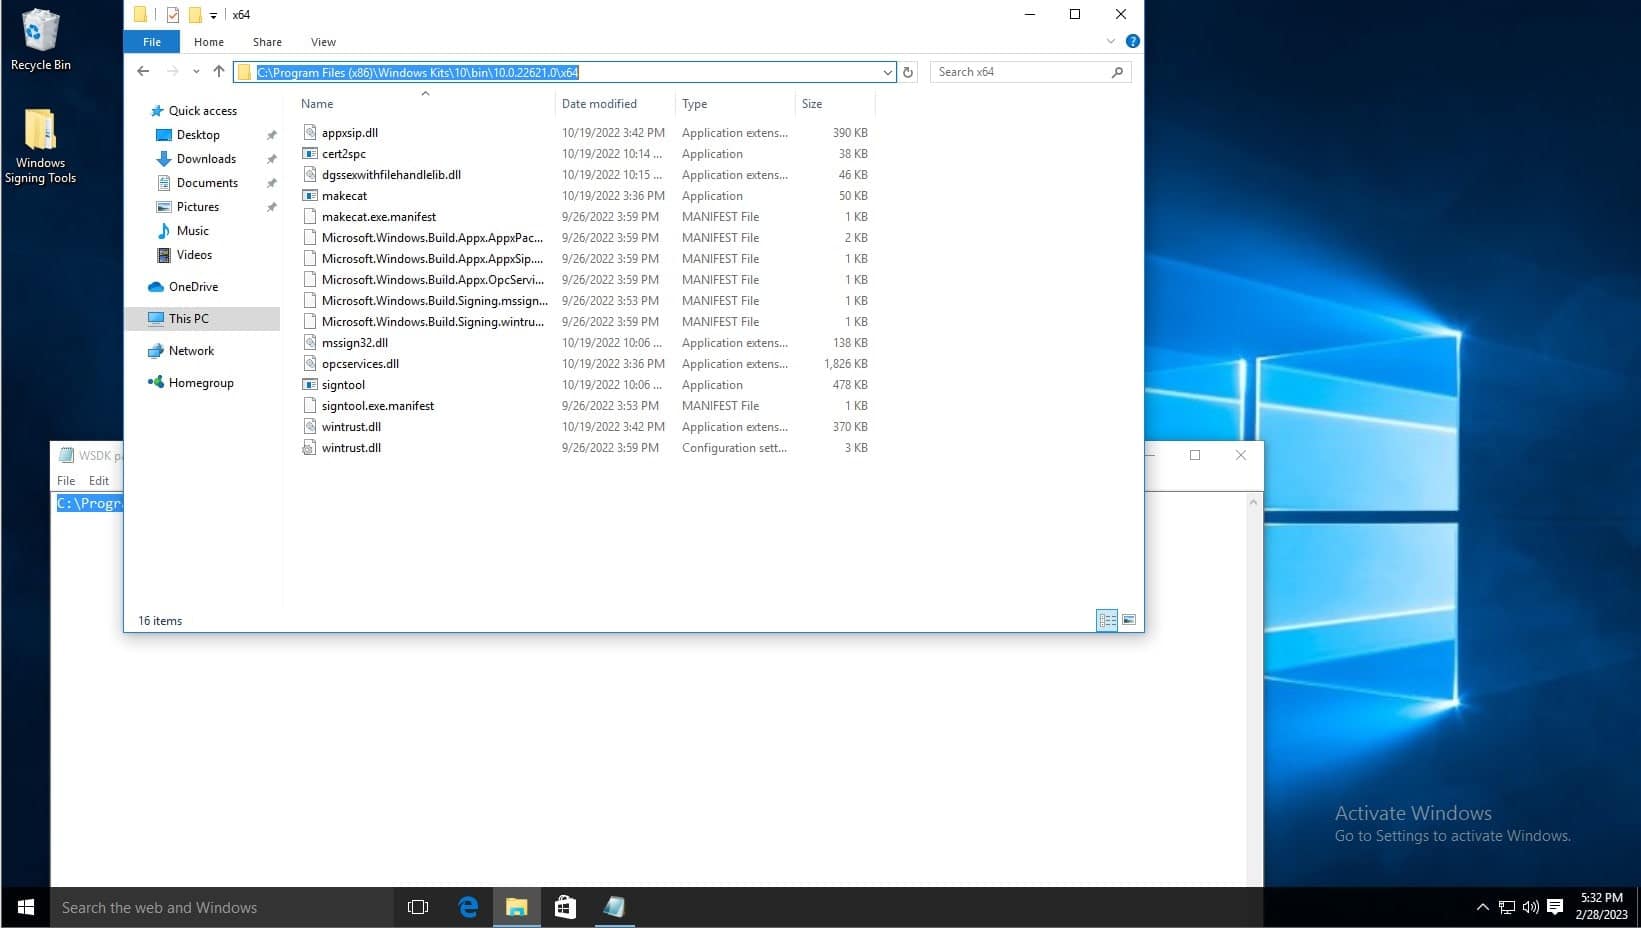
Task: Switch to large icons view
Action: (1129, 620)
